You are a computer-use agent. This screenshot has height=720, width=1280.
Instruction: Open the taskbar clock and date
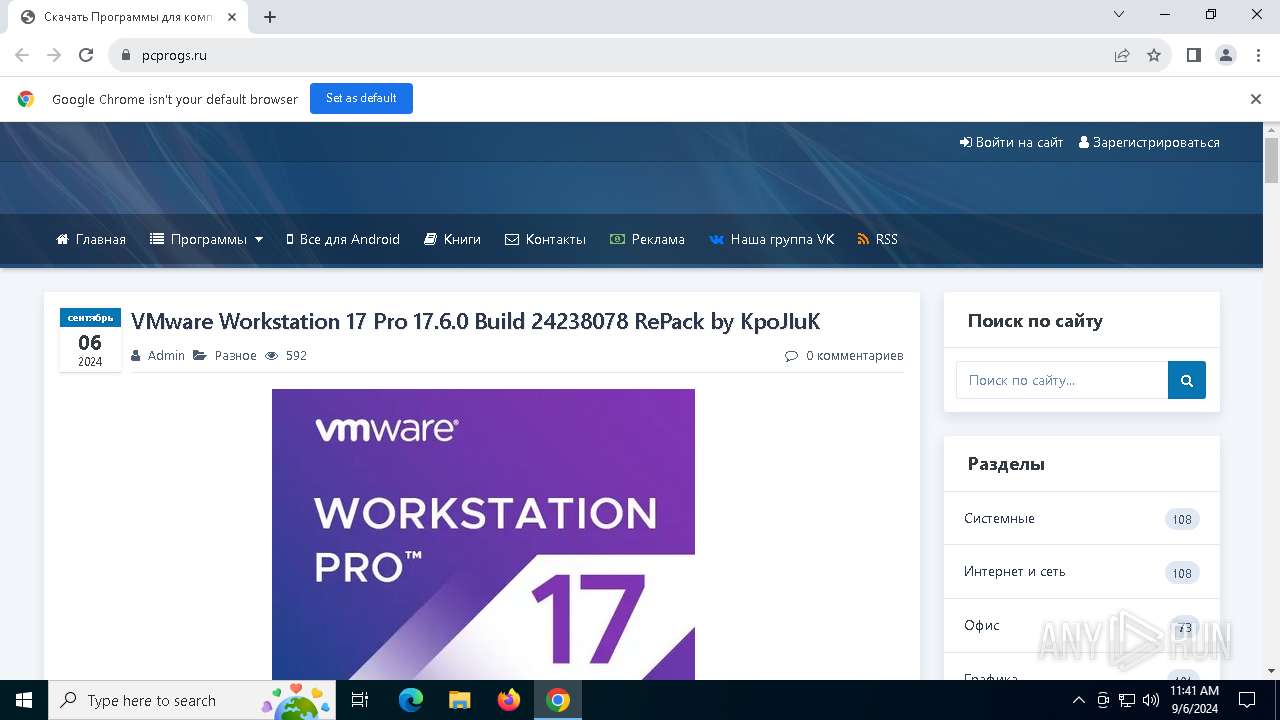(x=1194, y=700)
